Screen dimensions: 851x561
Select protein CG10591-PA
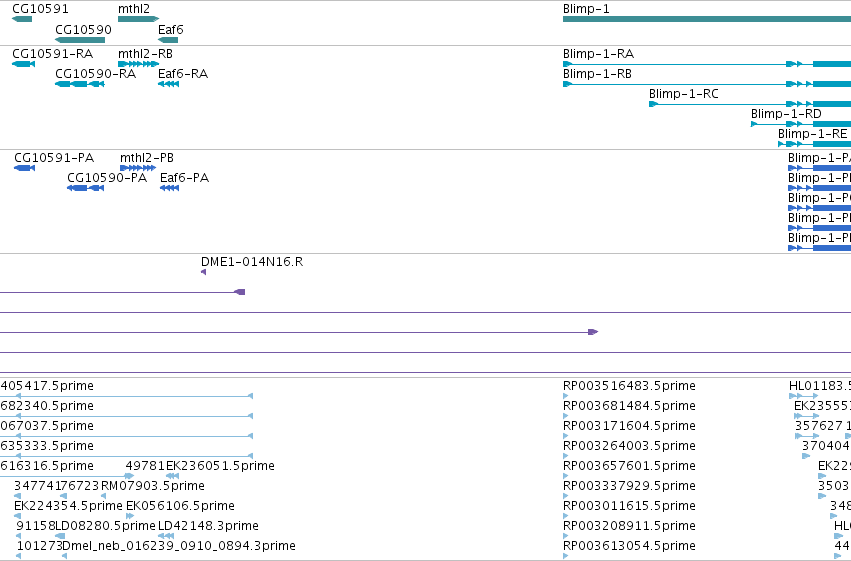tap(24, 168)
